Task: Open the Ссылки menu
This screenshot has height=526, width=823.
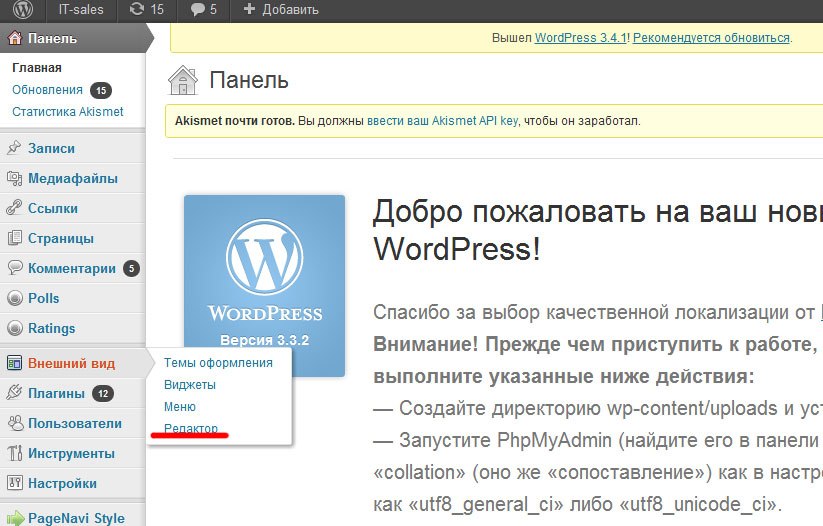Action: pos(53,208)
